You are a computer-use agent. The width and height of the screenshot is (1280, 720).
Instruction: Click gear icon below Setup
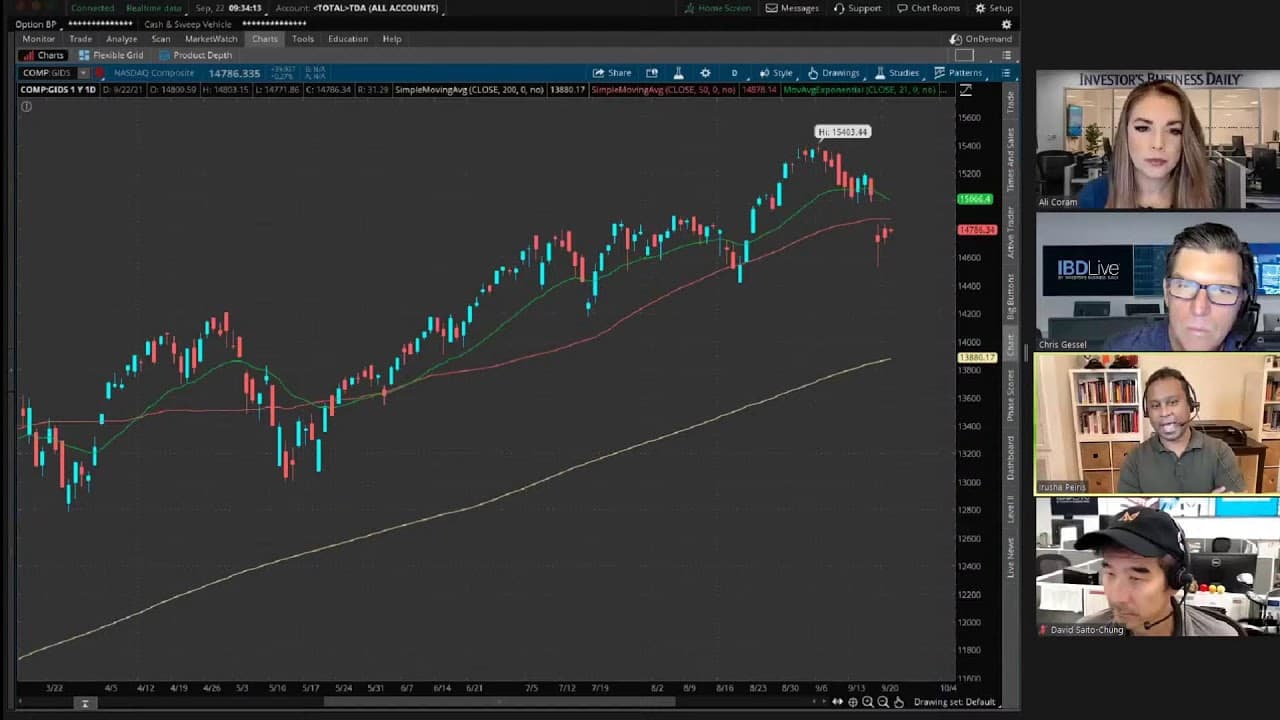[1006, 24]
